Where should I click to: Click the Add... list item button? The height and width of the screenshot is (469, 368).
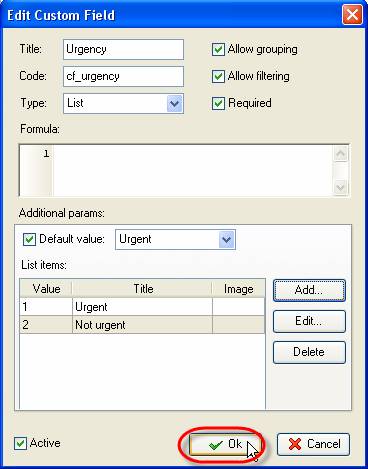pyautogui.click(x=309, y=290)
